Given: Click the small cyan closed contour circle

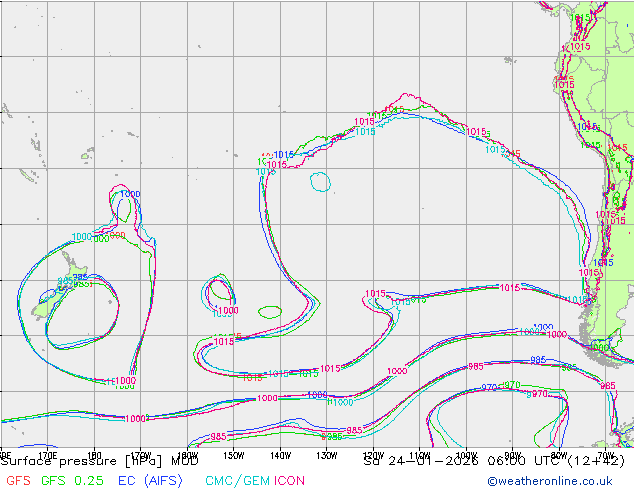Looking at the screenshot, I should pos(320,182).
